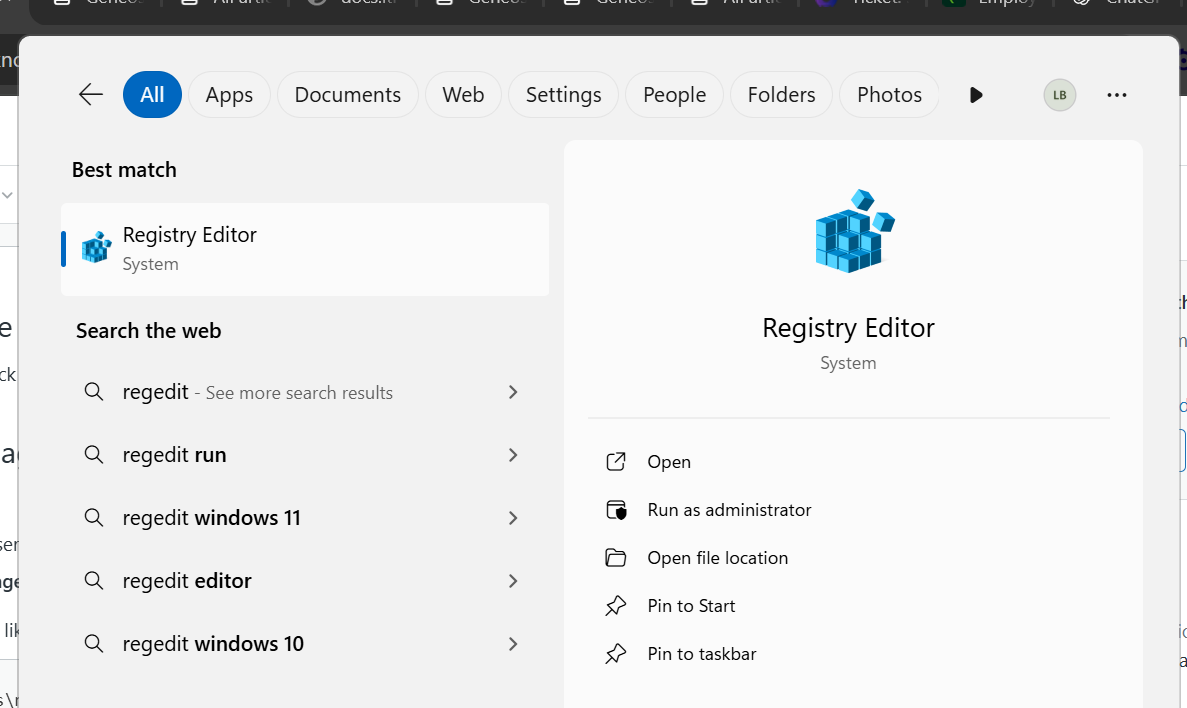1187x708 pixels.
Task: Choose Run as administrator
Action: point(729,510)
